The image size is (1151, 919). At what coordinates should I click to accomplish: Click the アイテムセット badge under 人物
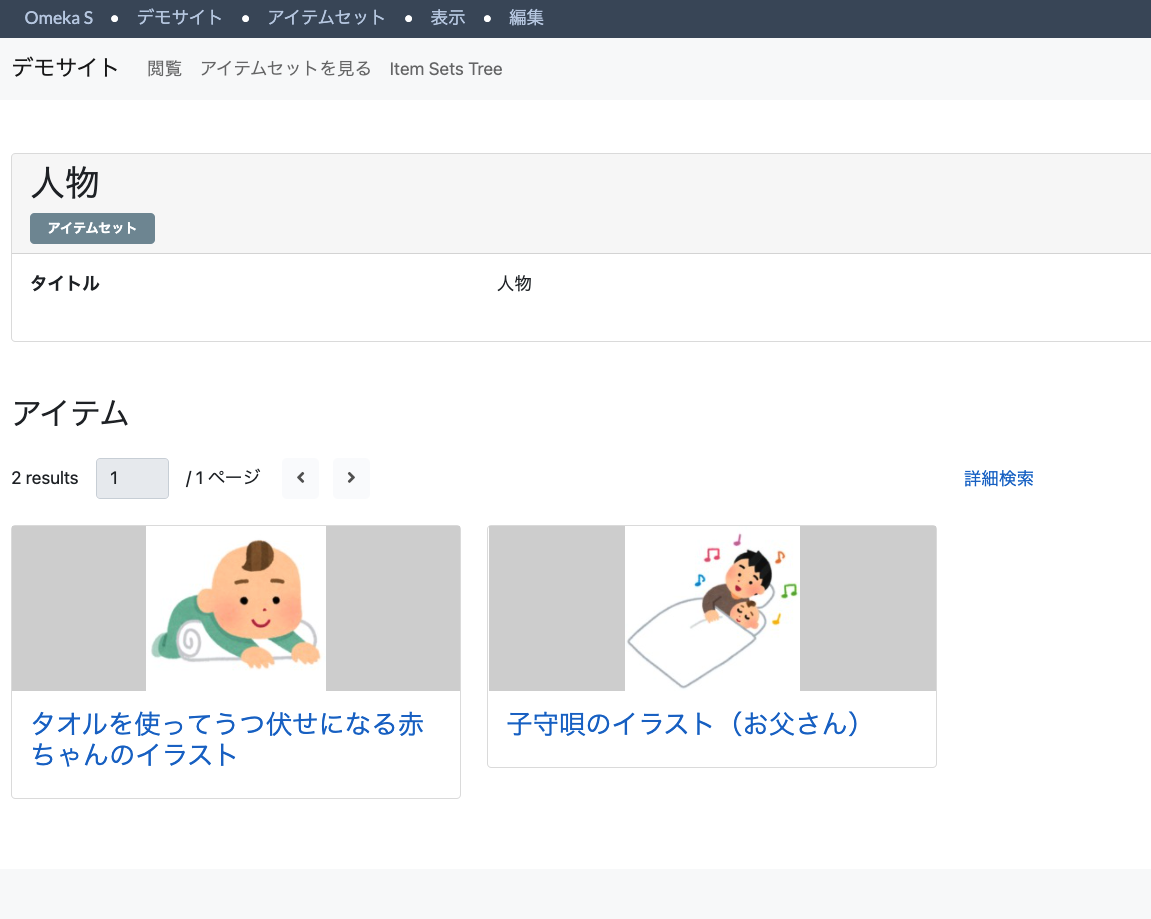coord(92,228)
